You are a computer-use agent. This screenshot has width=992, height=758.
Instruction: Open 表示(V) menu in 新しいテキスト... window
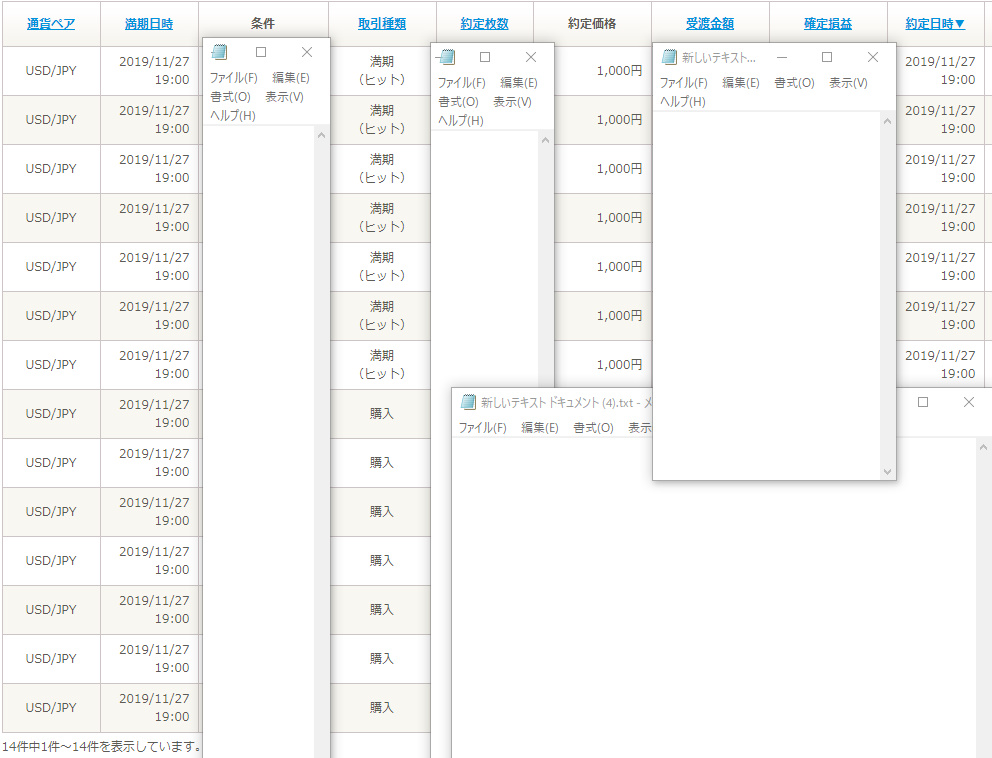pos(848,83)
